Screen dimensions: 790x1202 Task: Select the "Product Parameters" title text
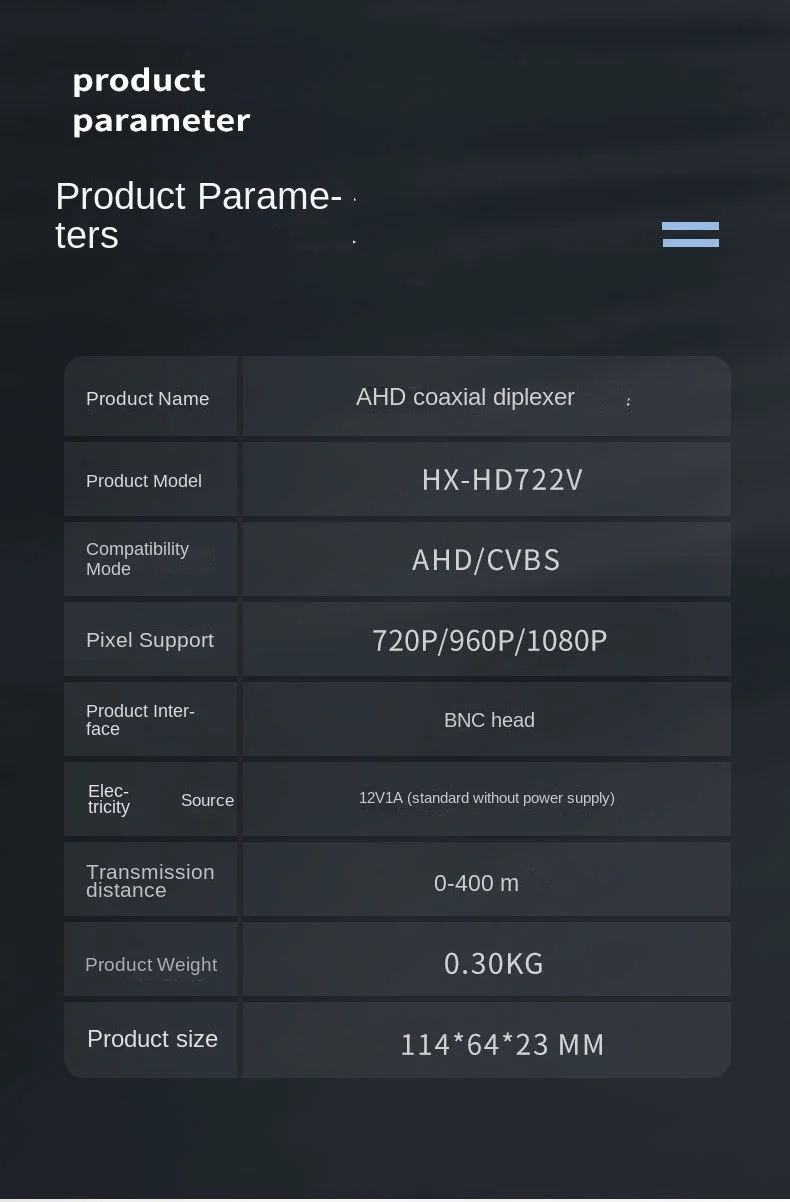click(198, 215)
